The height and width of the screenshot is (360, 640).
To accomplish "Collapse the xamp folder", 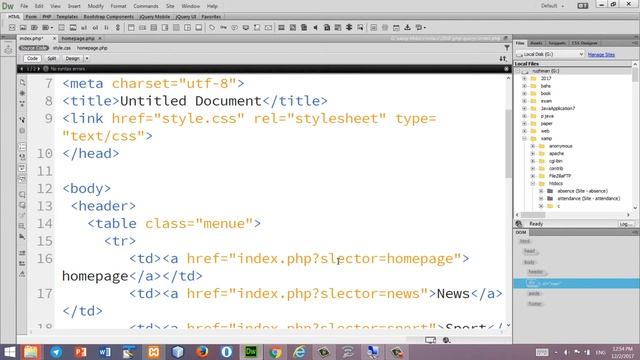I will 524,138.
